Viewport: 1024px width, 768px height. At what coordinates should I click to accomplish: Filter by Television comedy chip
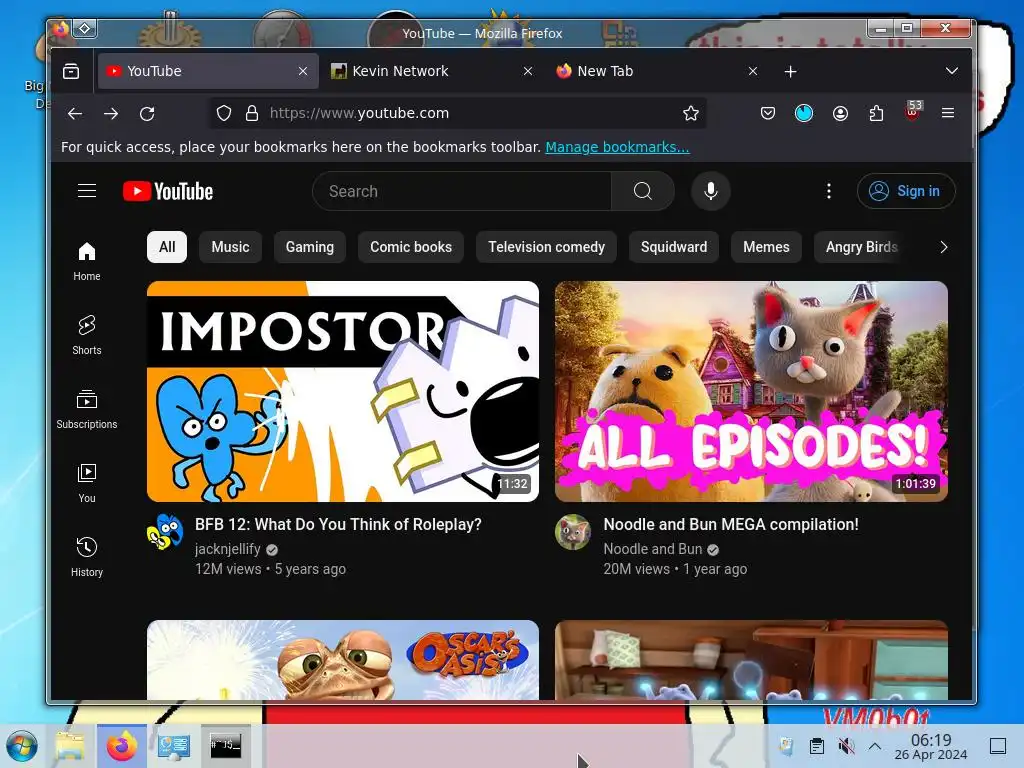[x=547, y=247]
